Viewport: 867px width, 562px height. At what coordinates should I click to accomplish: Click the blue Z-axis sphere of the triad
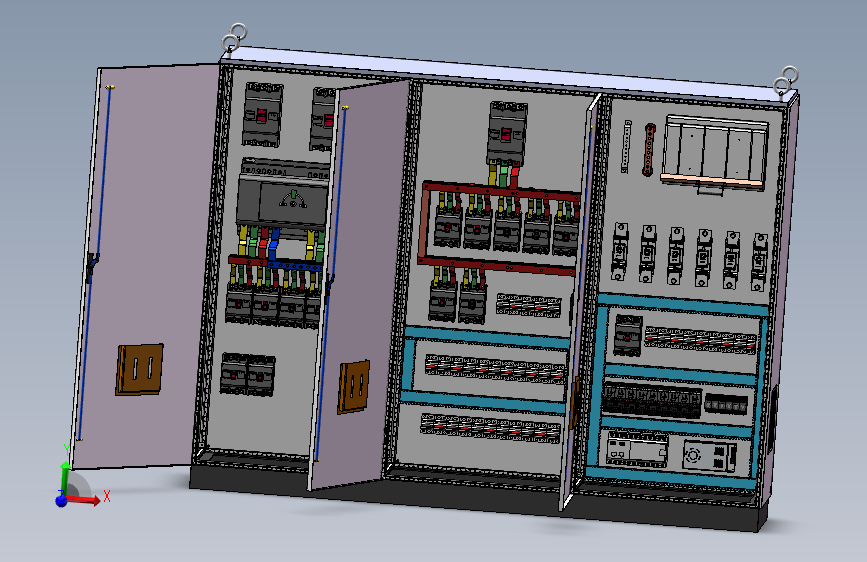coord(61,501)
